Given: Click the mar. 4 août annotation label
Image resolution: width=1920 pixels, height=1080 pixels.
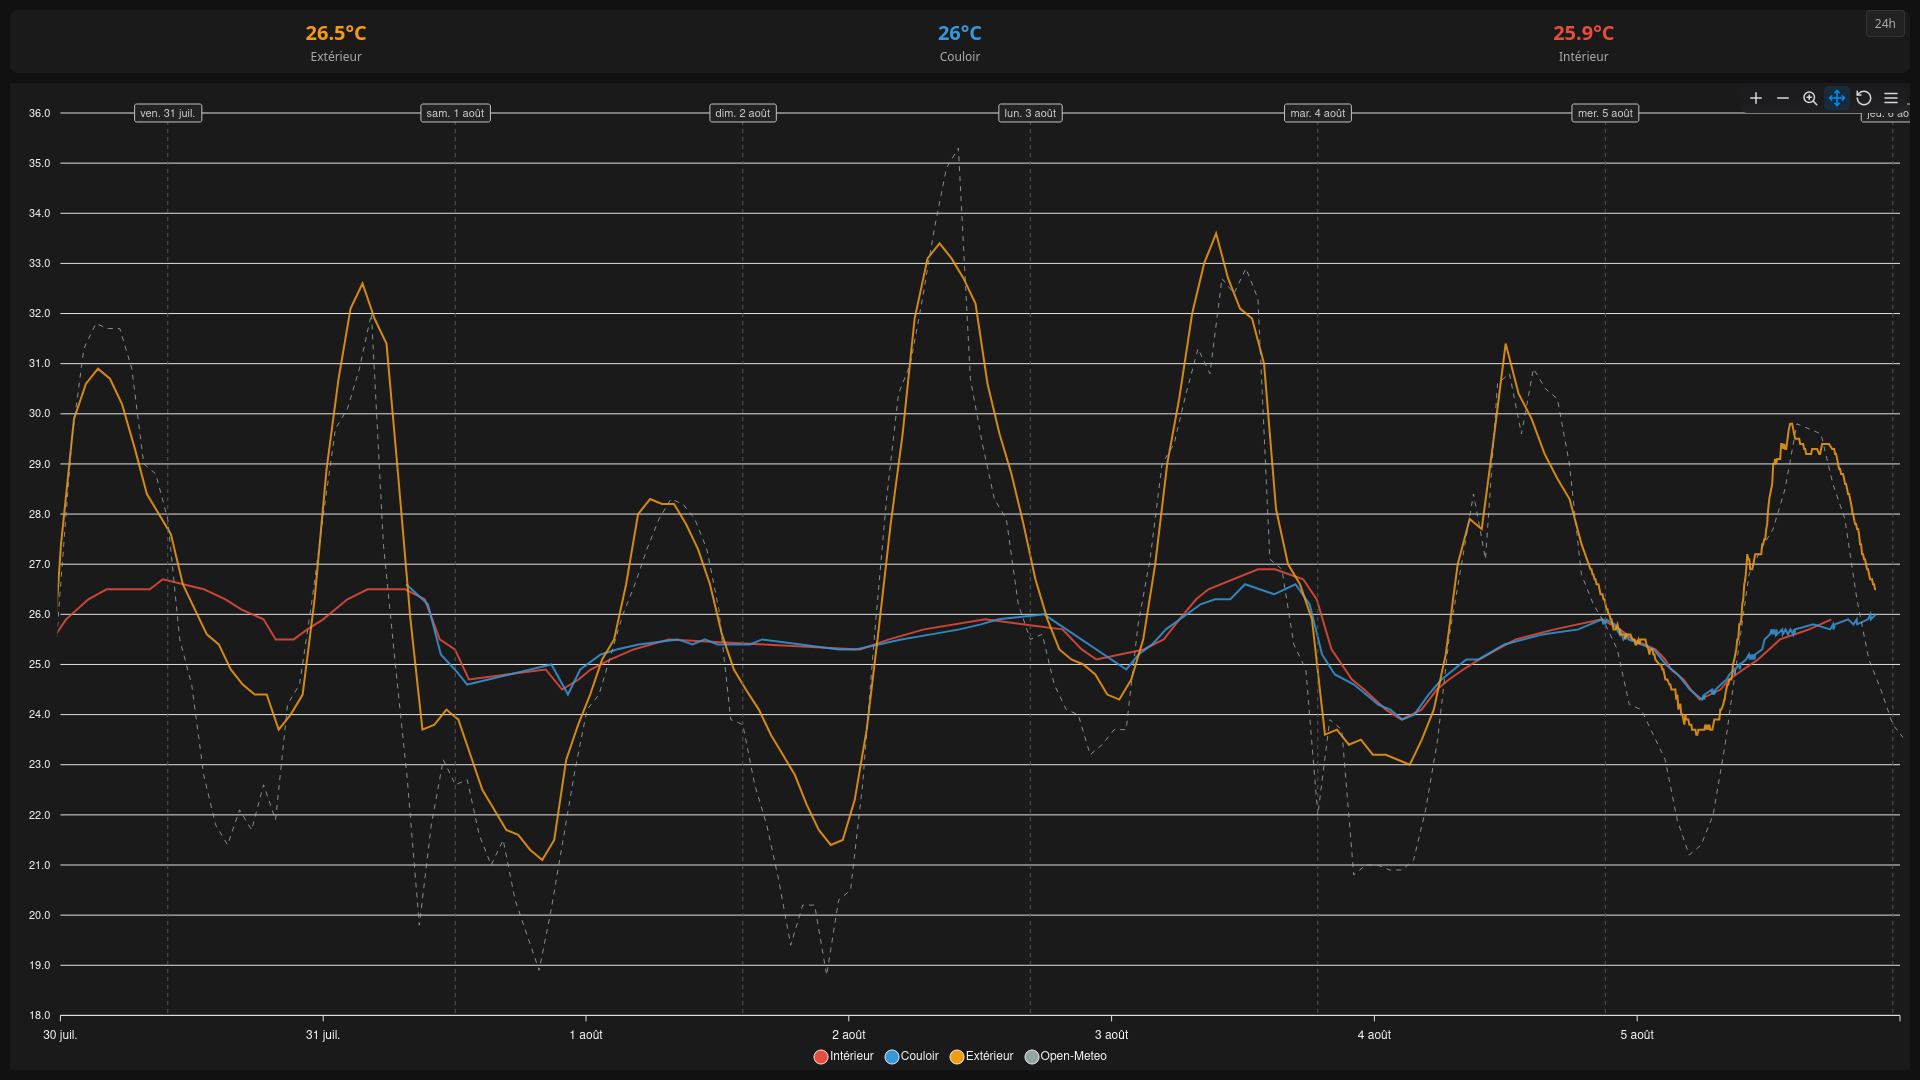Looking at the screenshot, I should tap(1318, 113).
